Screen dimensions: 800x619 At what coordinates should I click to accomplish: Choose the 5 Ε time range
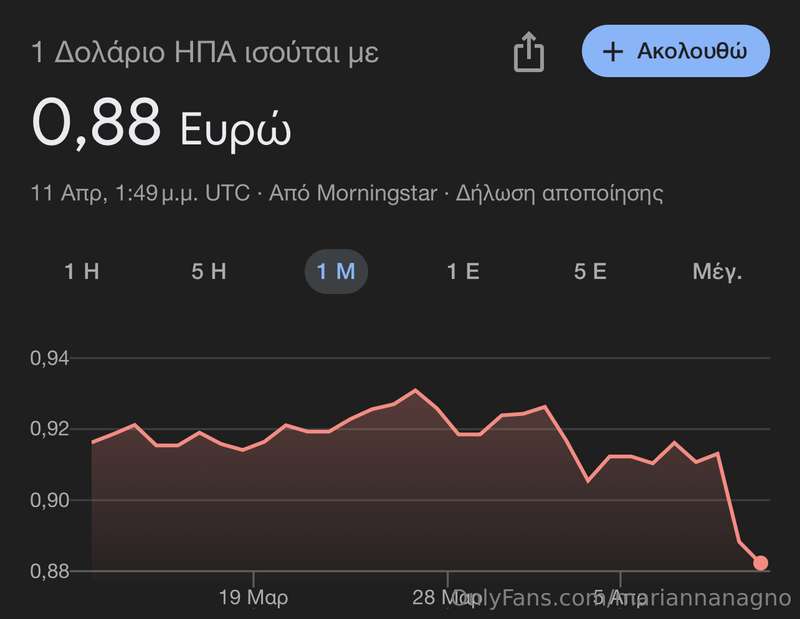click(590, 271)
